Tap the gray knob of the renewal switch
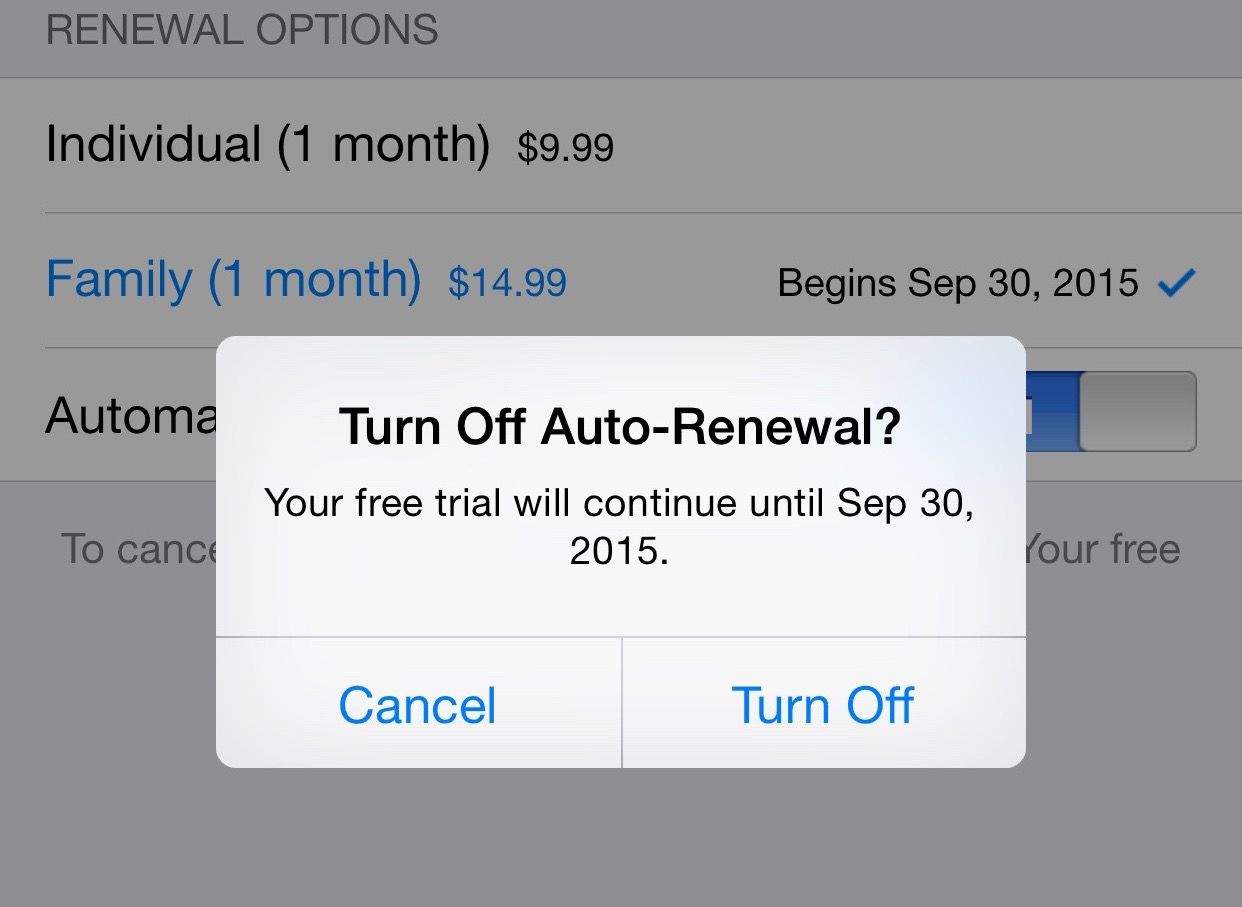 click(1138, 411)
